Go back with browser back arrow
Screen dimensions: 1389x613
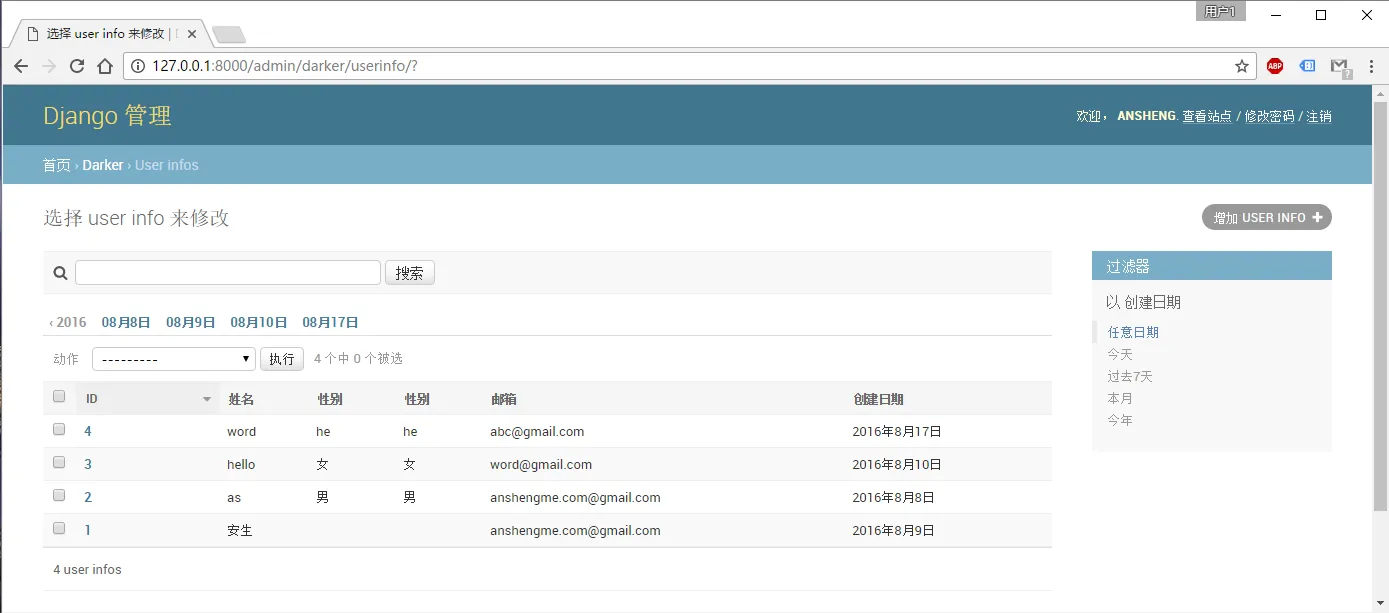click(21, 67)
